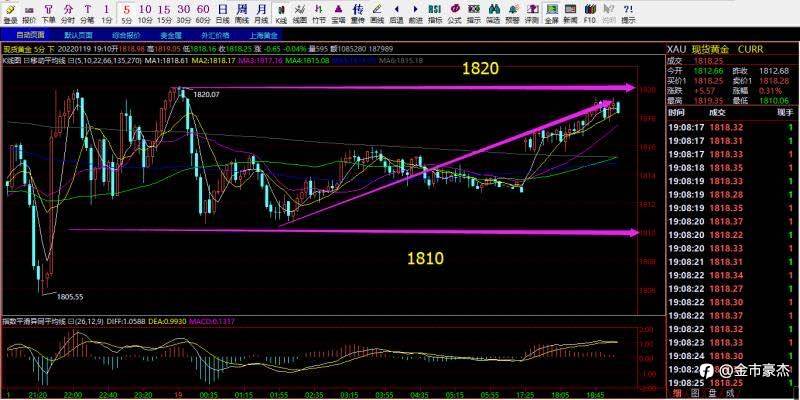Select the 1分 one-minute period
The width and height of the screenshot is (800, 400).
tap(106, 14)
